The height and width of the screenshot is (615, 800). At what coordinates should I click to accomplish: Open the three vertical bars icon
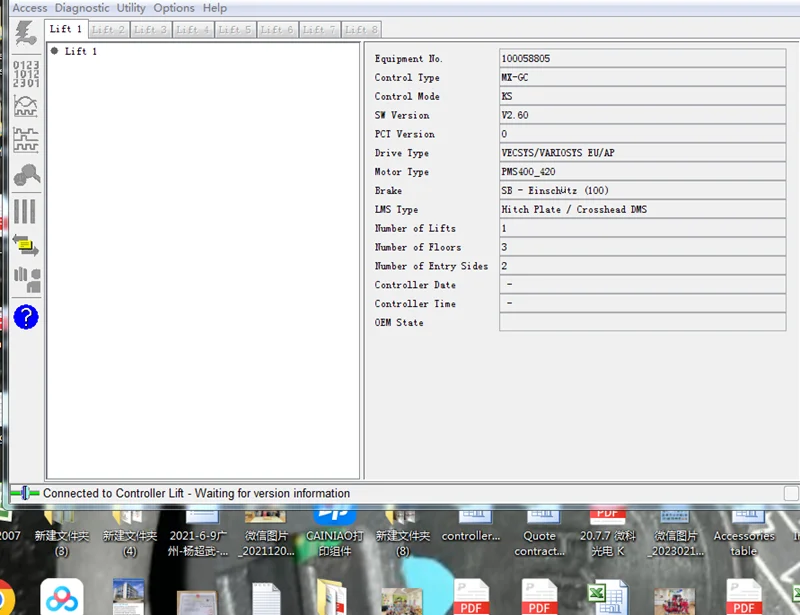pos(25,211)
